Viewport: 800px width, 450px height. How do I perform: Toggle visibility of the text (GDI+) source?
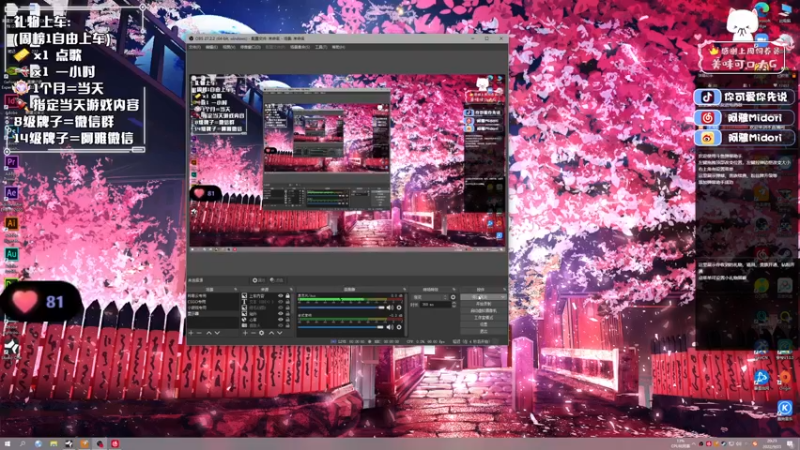(281, 302)
